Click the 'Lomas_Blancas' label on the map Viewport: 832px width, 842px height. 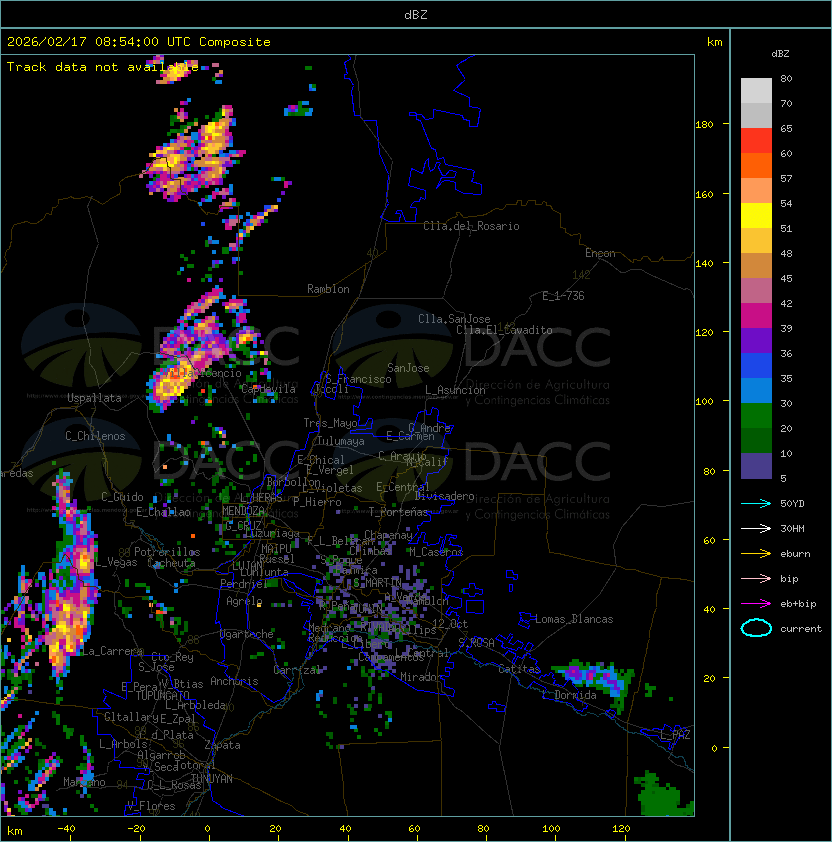click(x=574, y=619)
